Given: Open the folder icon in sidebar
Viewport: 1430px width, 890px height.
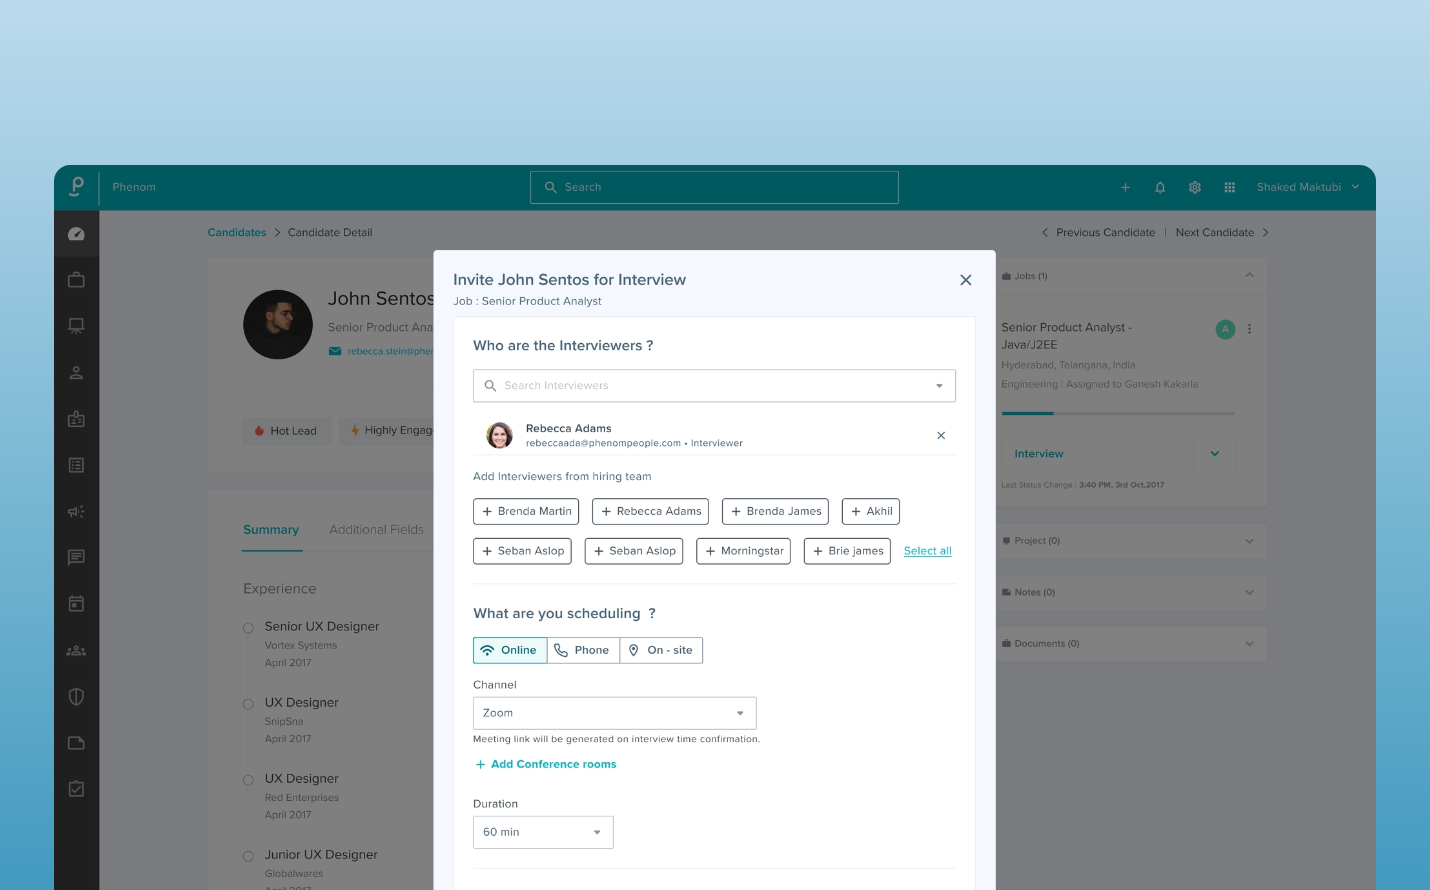Looking at the screenshot, I should pyautogui.click(x=76, y=742).
